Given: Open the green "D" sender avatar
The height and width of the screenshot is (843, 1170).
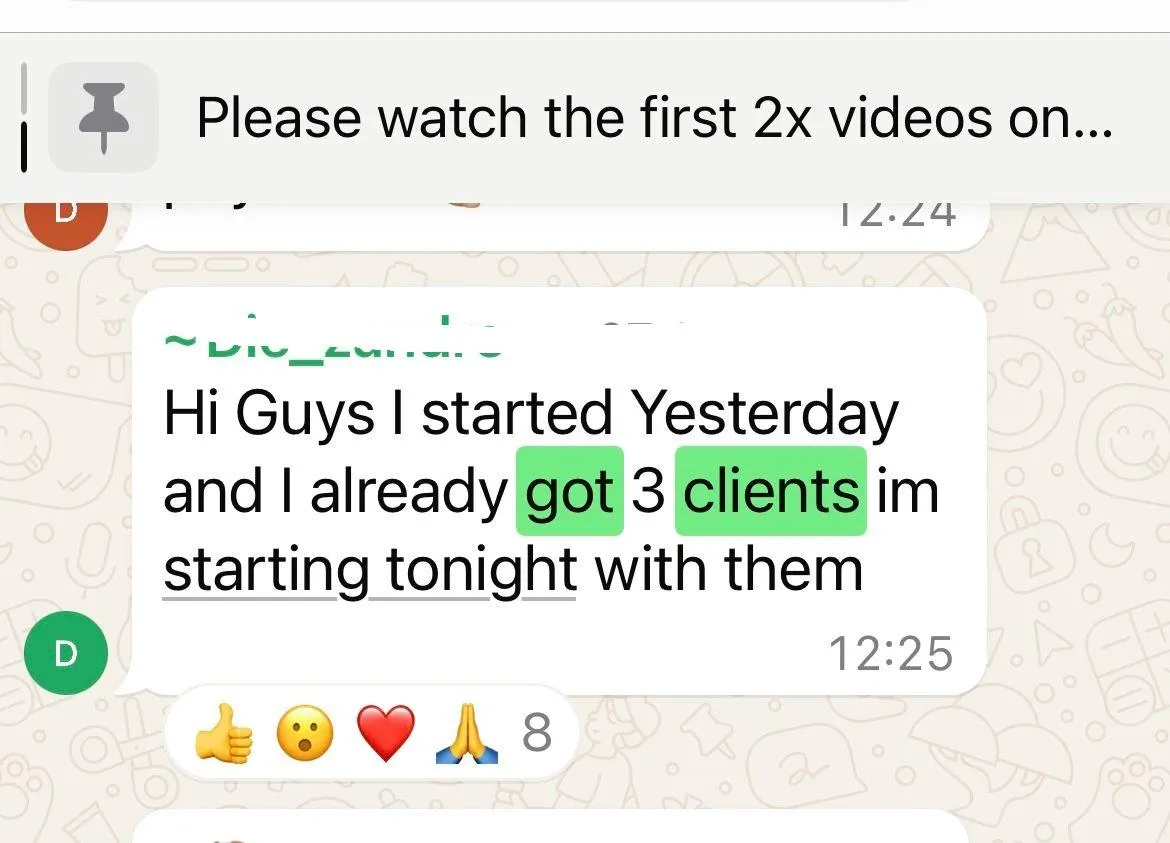Looking at the screenshot, I should coord(66,653).
